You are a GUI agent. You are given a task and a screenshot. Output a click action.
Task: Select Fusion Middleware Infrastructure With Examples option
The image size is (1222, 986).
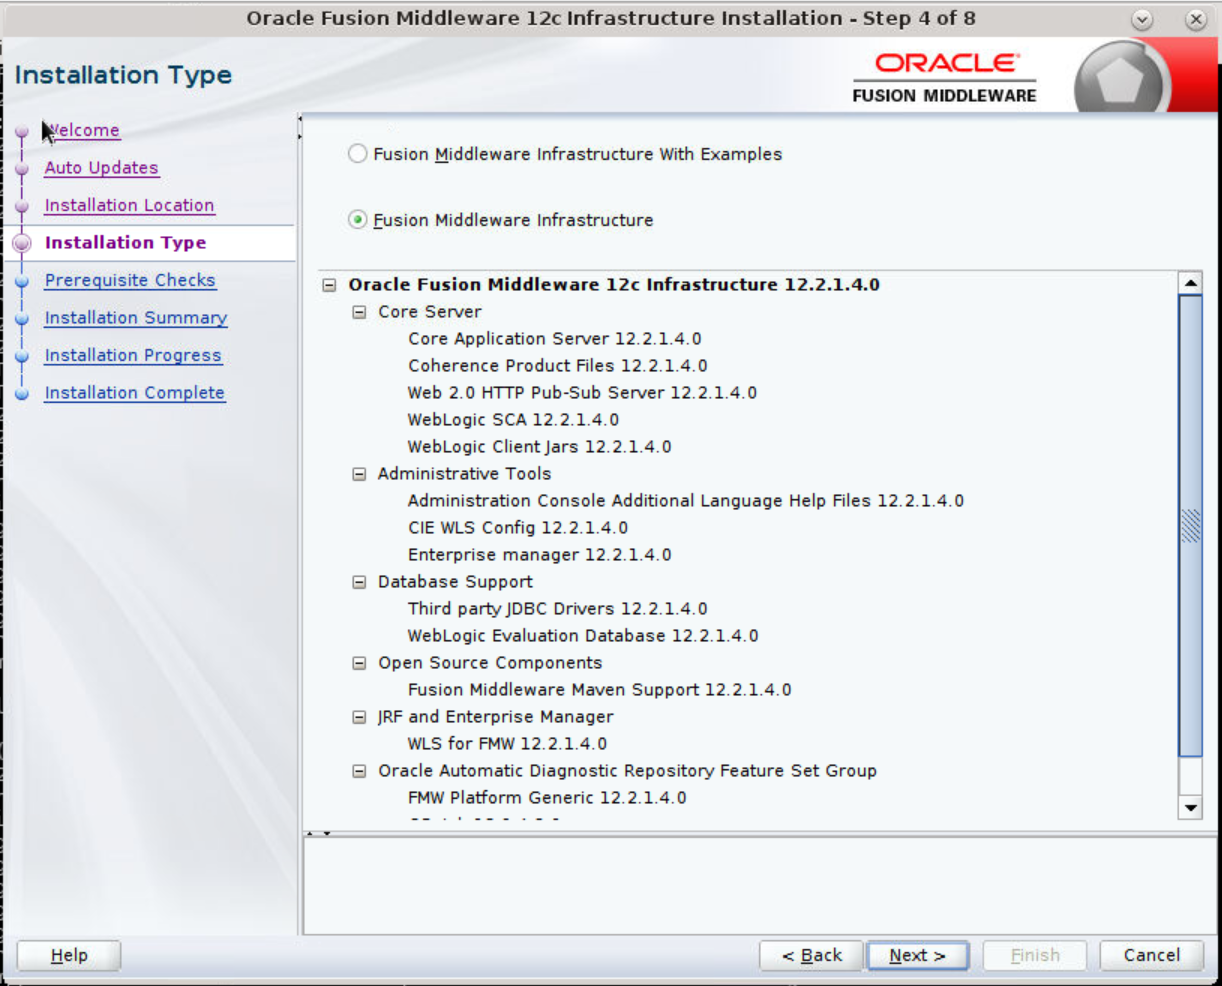[x=357, y=154]
